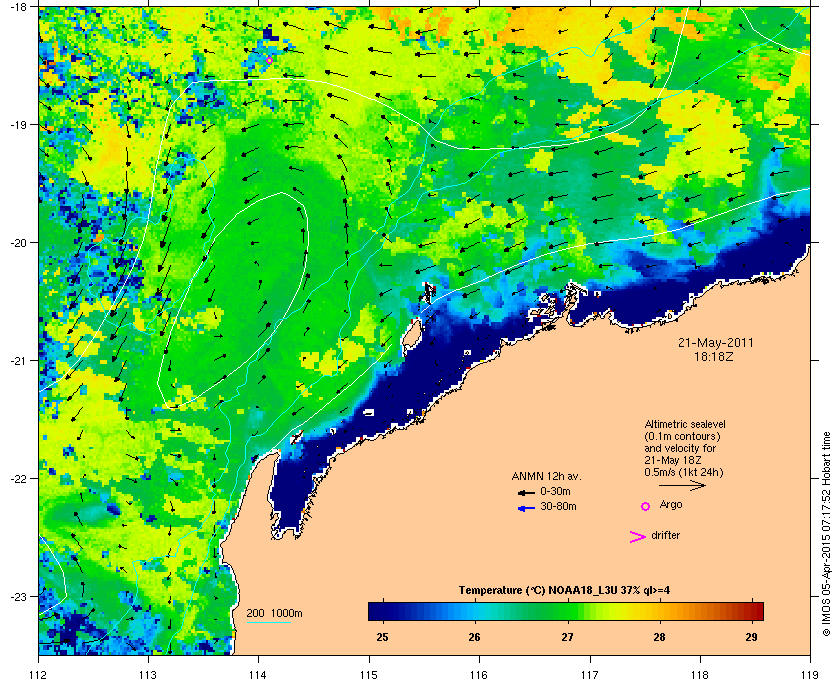Click the latitude axis label -20
Screen dimensions: 840x680
point(18,243)
